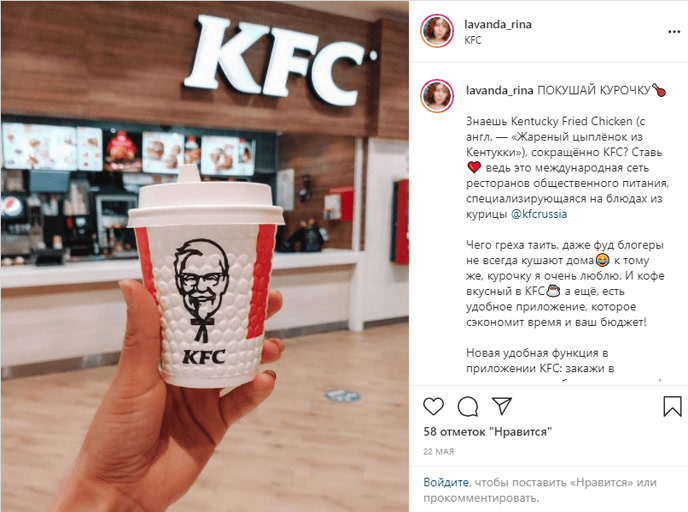Screen dimensions: 688x512
Task: Click the coffee cup emoji in caption
Action: (x=553, y=291)
